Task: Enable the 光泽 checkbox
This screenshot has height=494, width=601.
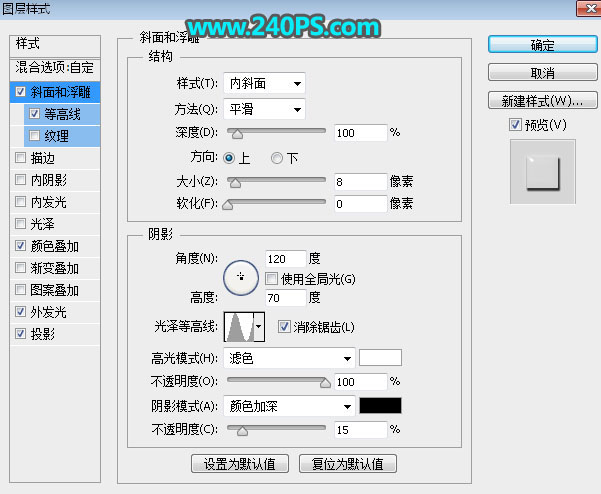Action: click(x=20, y=223)
